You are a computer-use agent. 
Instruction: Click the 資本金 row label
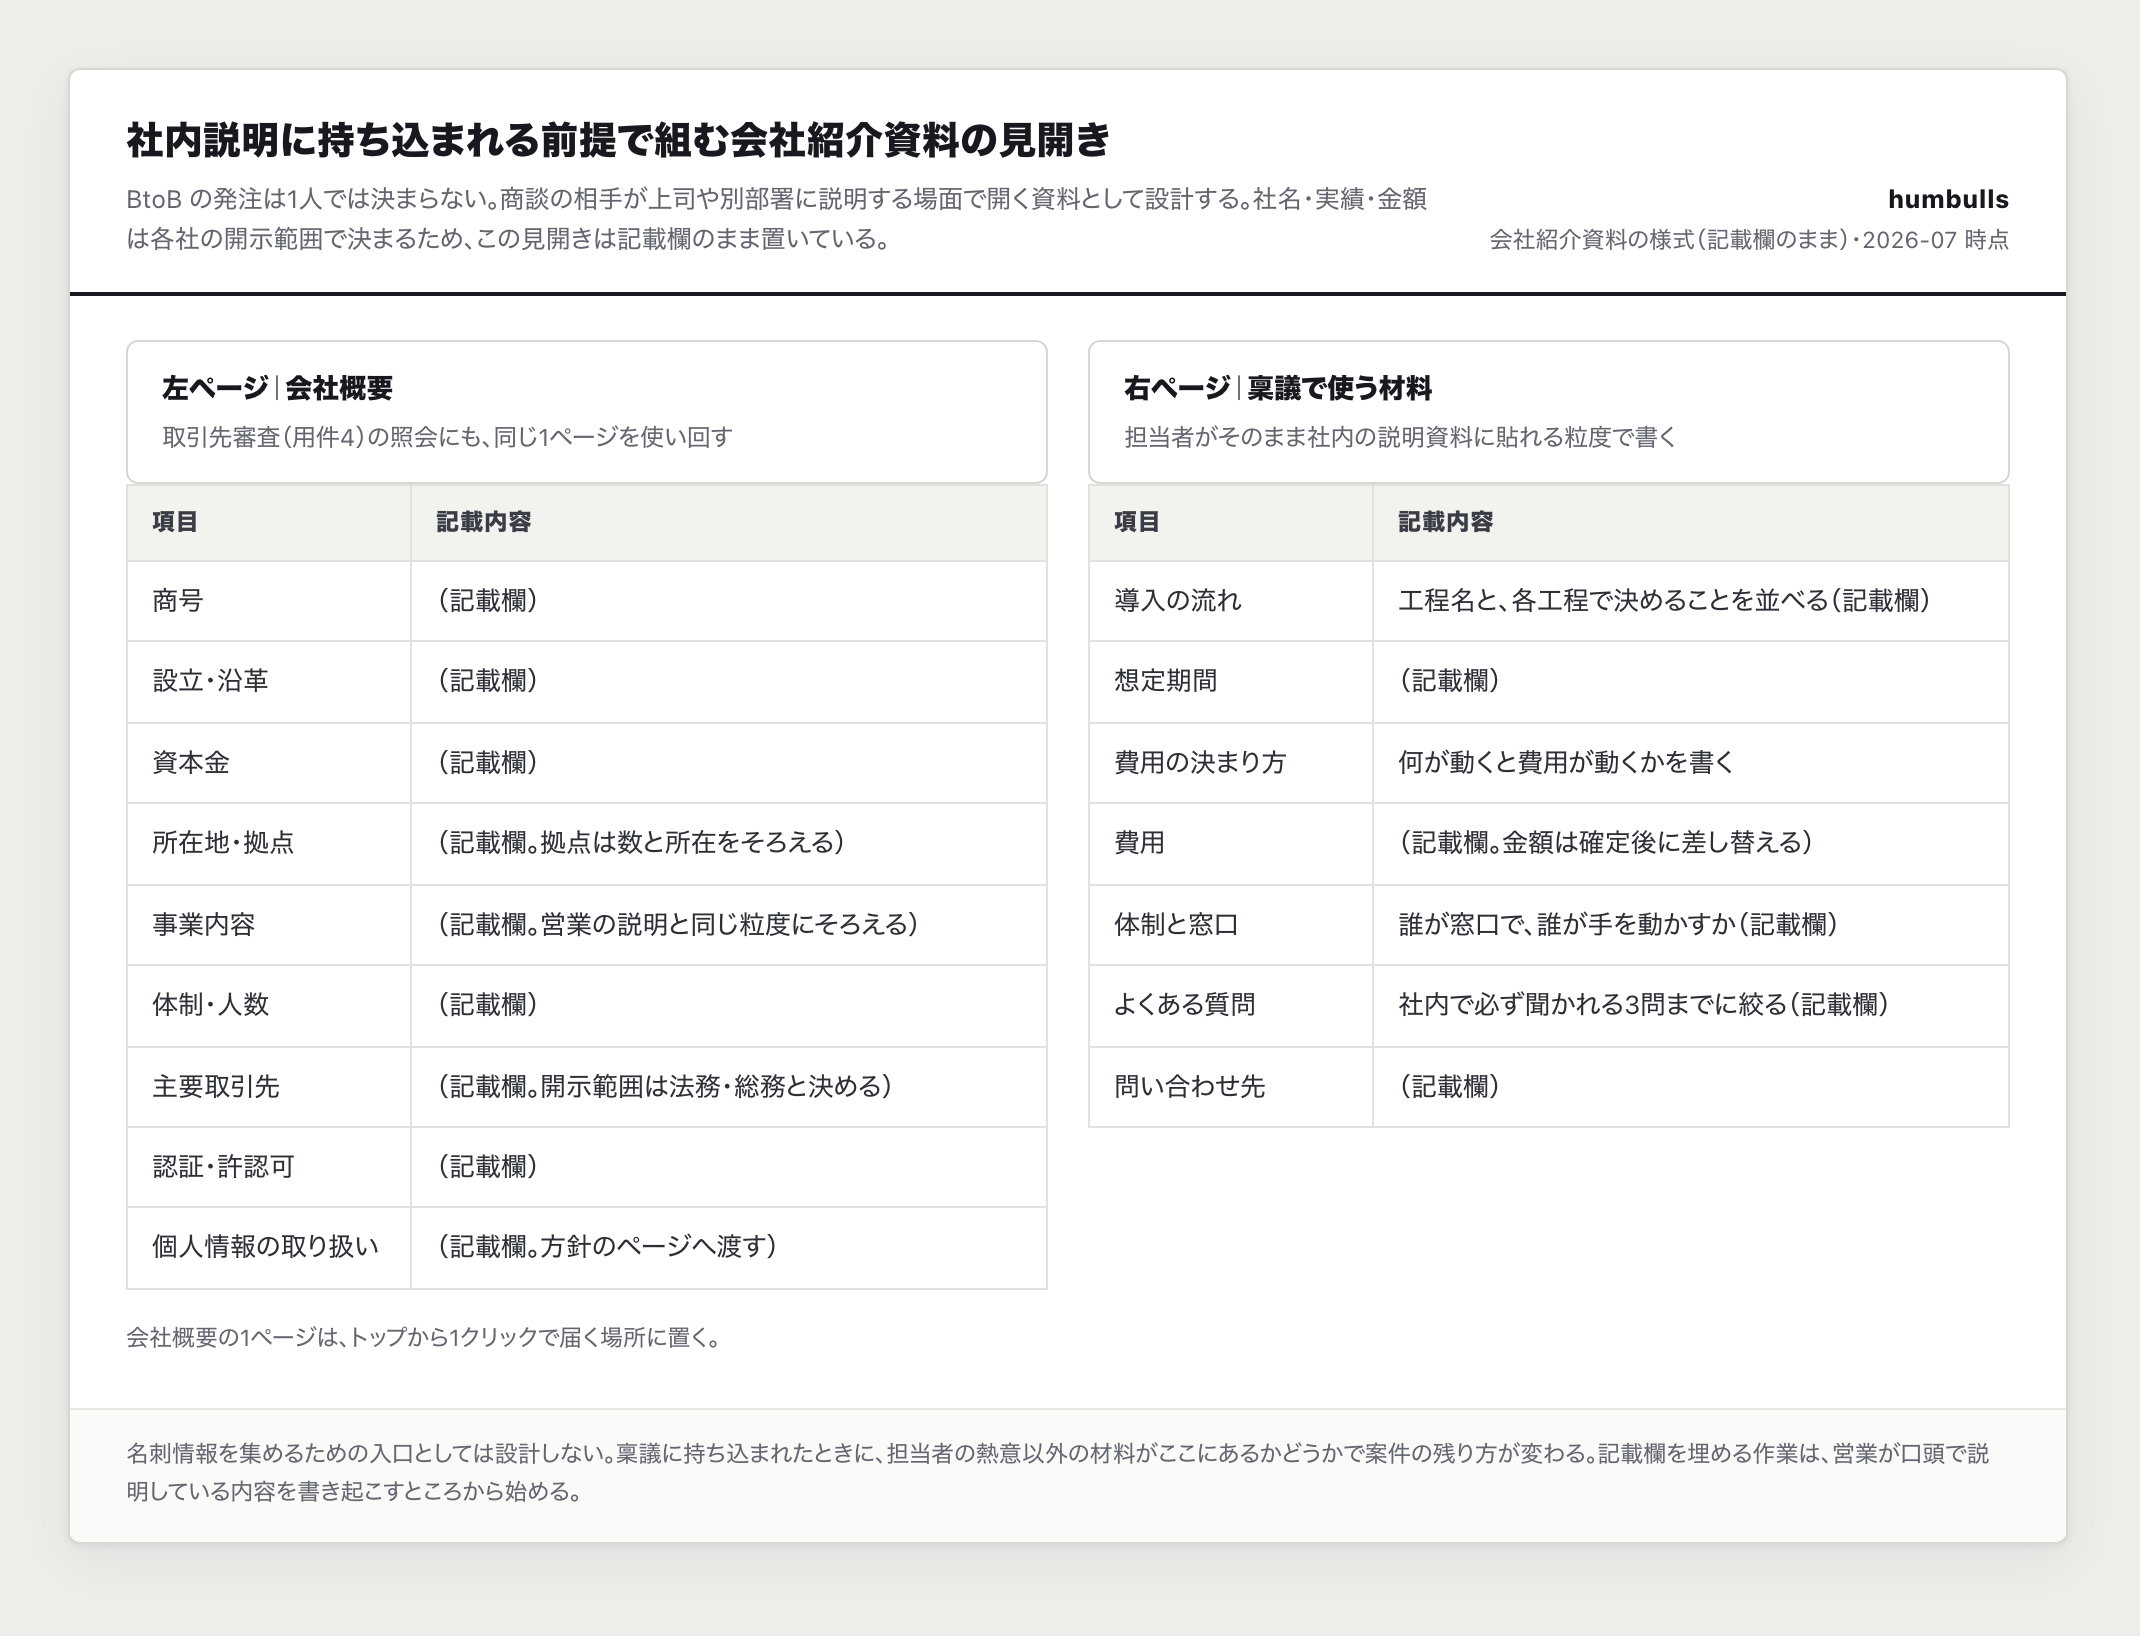(x=191, y=763)
